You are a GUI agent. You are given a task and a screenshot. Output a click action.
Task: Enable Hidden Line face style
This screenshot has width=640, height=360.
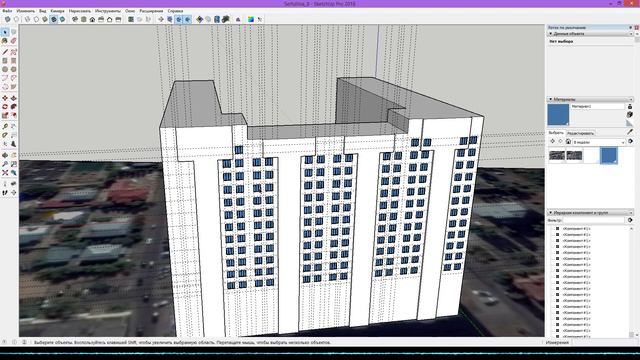coord(36,19)
